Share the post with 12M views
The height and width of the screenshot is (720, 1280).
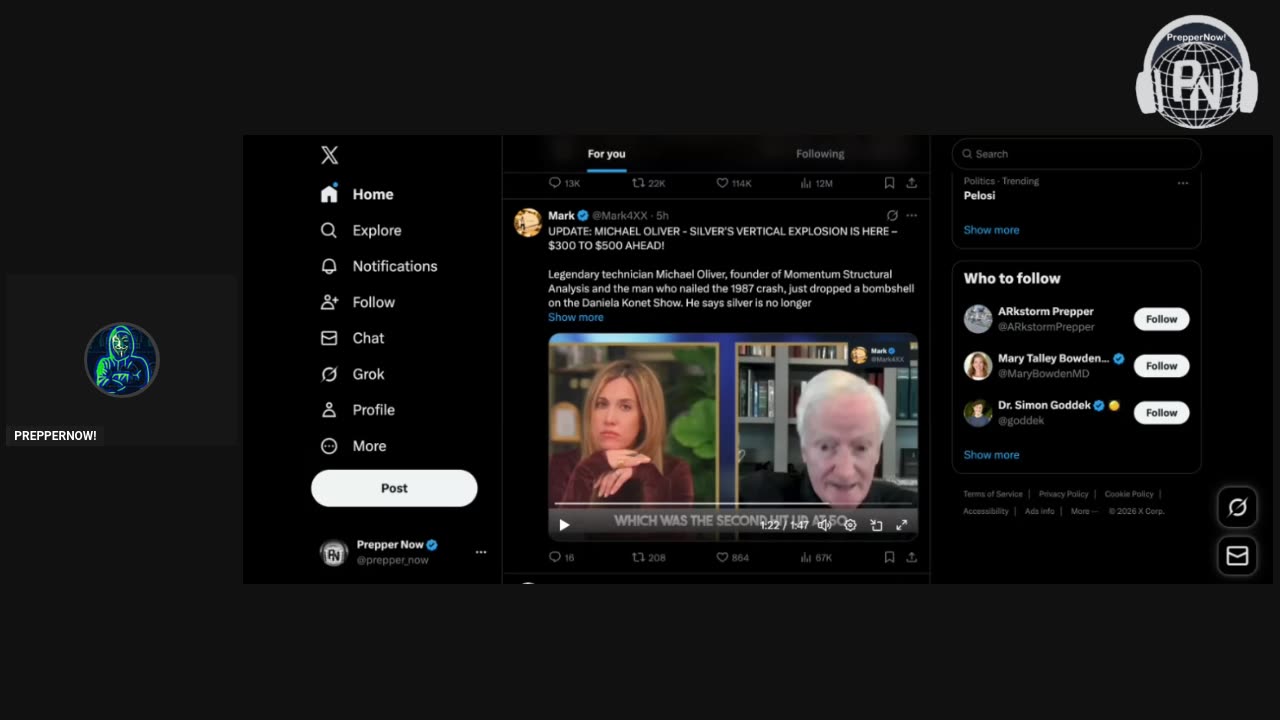click(912, 183)
